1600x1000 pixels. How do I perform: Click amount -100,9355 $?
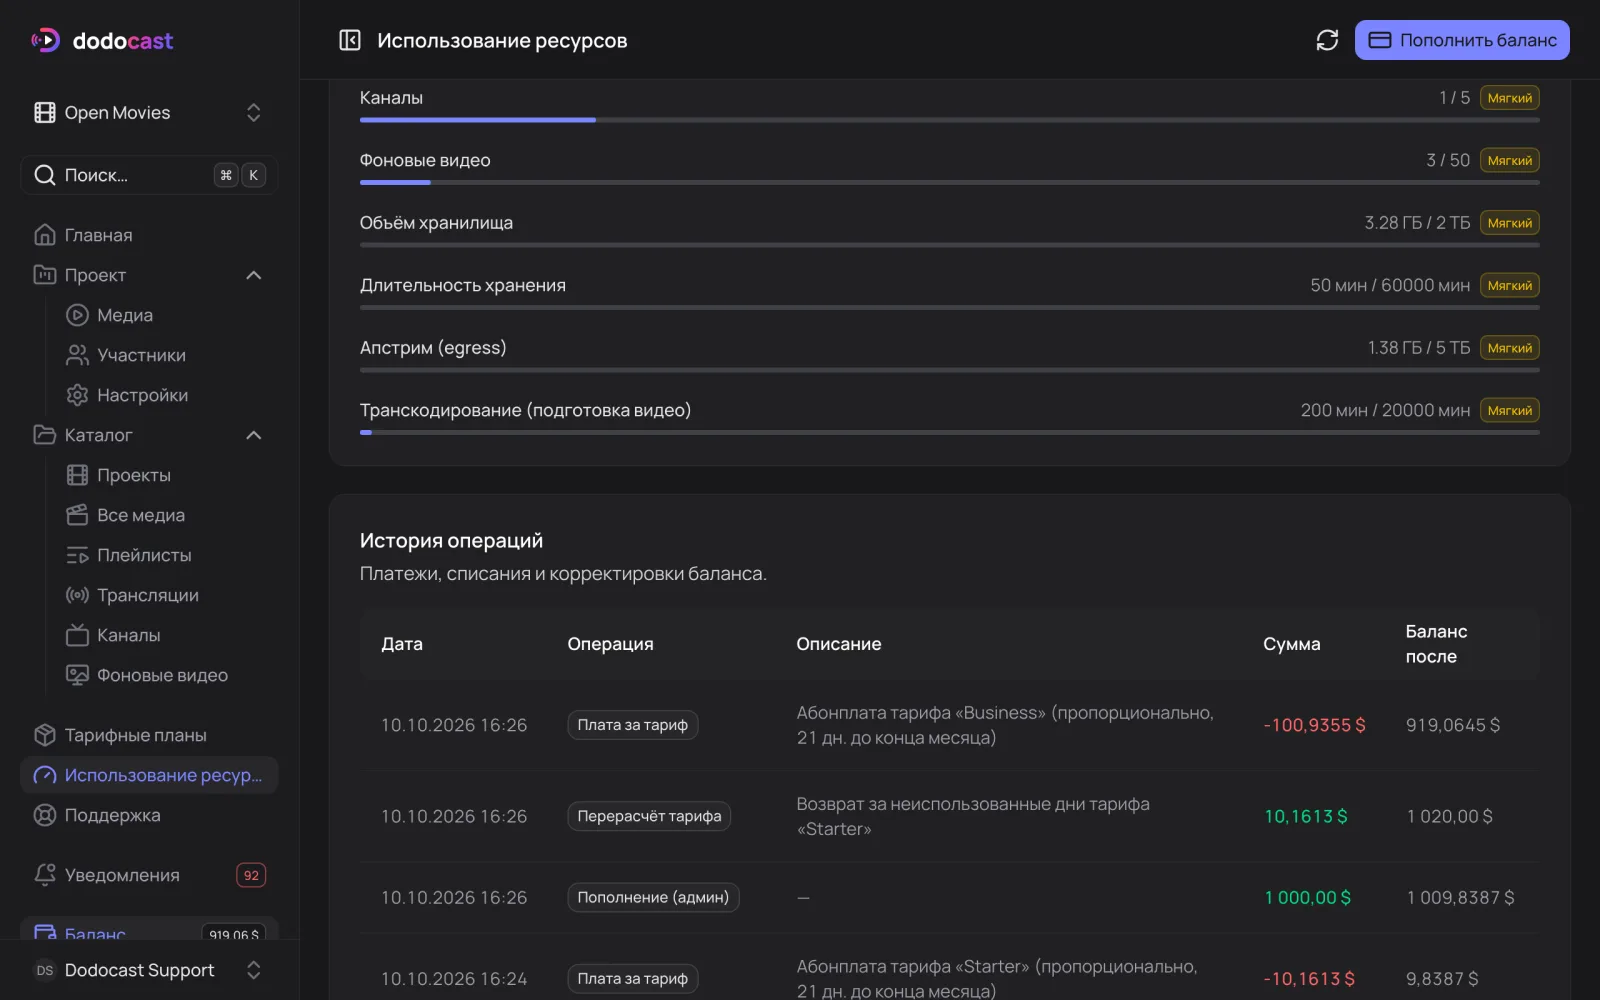click(x=1314, y=725)
